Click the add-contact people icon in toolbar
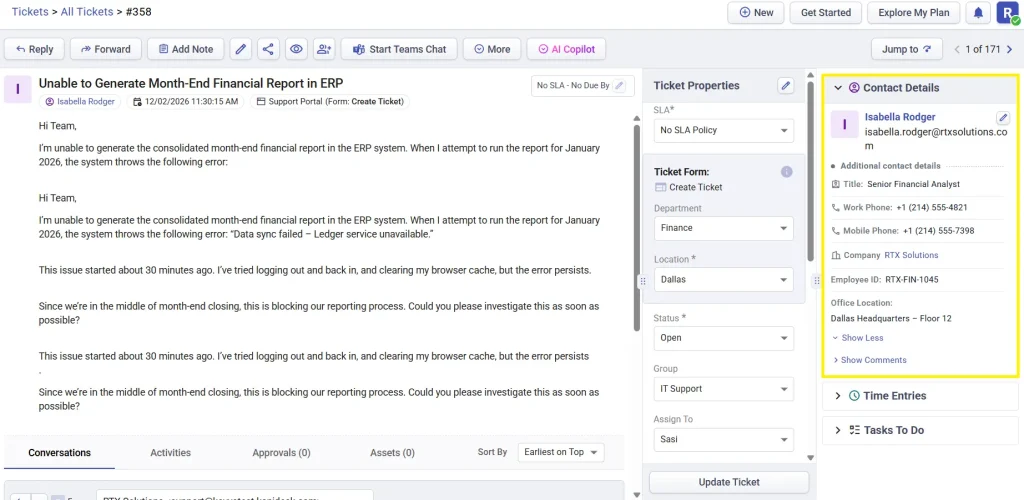This screenshot has height=500, width=1024. 323,49
